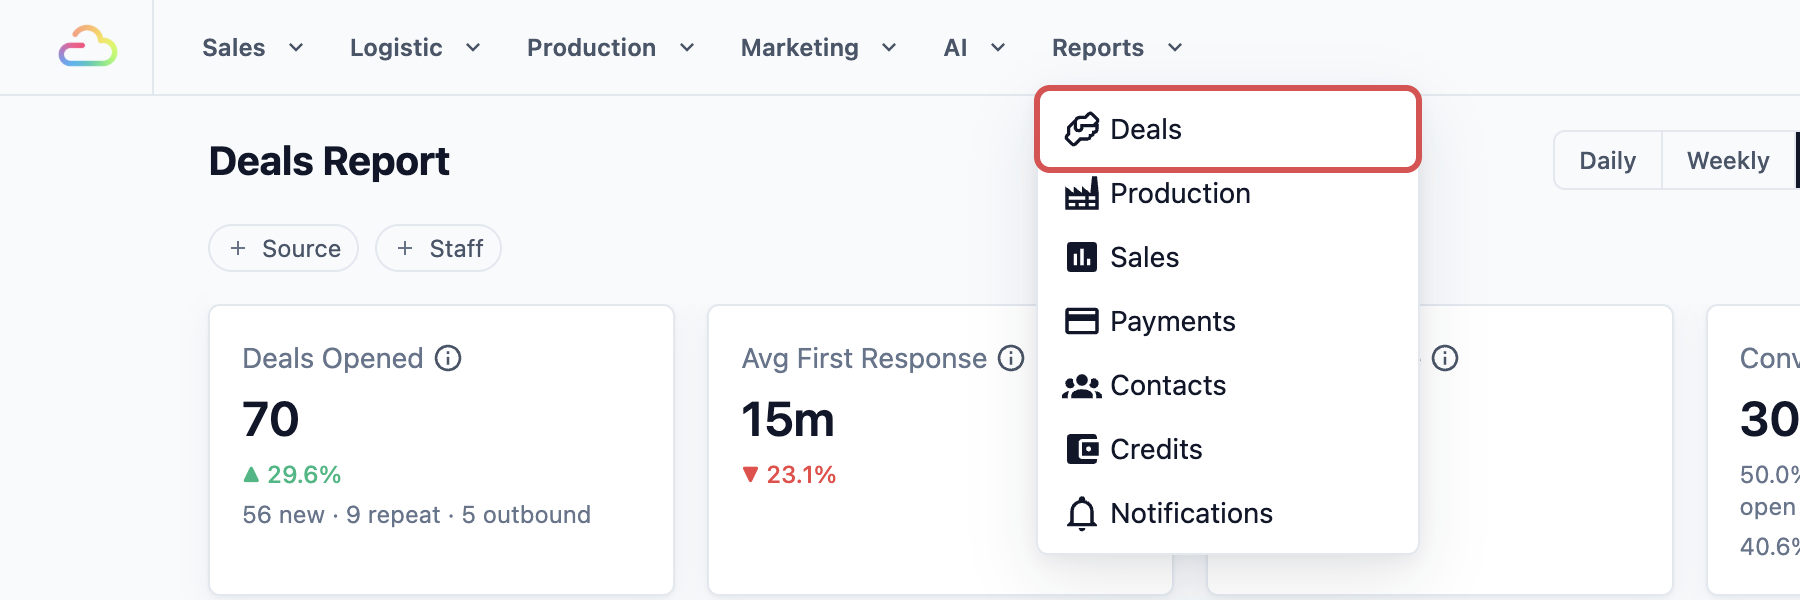Expand the AI chevron in navbar
The width and height of the screenshot is (1800, 600).
[998, 47]
